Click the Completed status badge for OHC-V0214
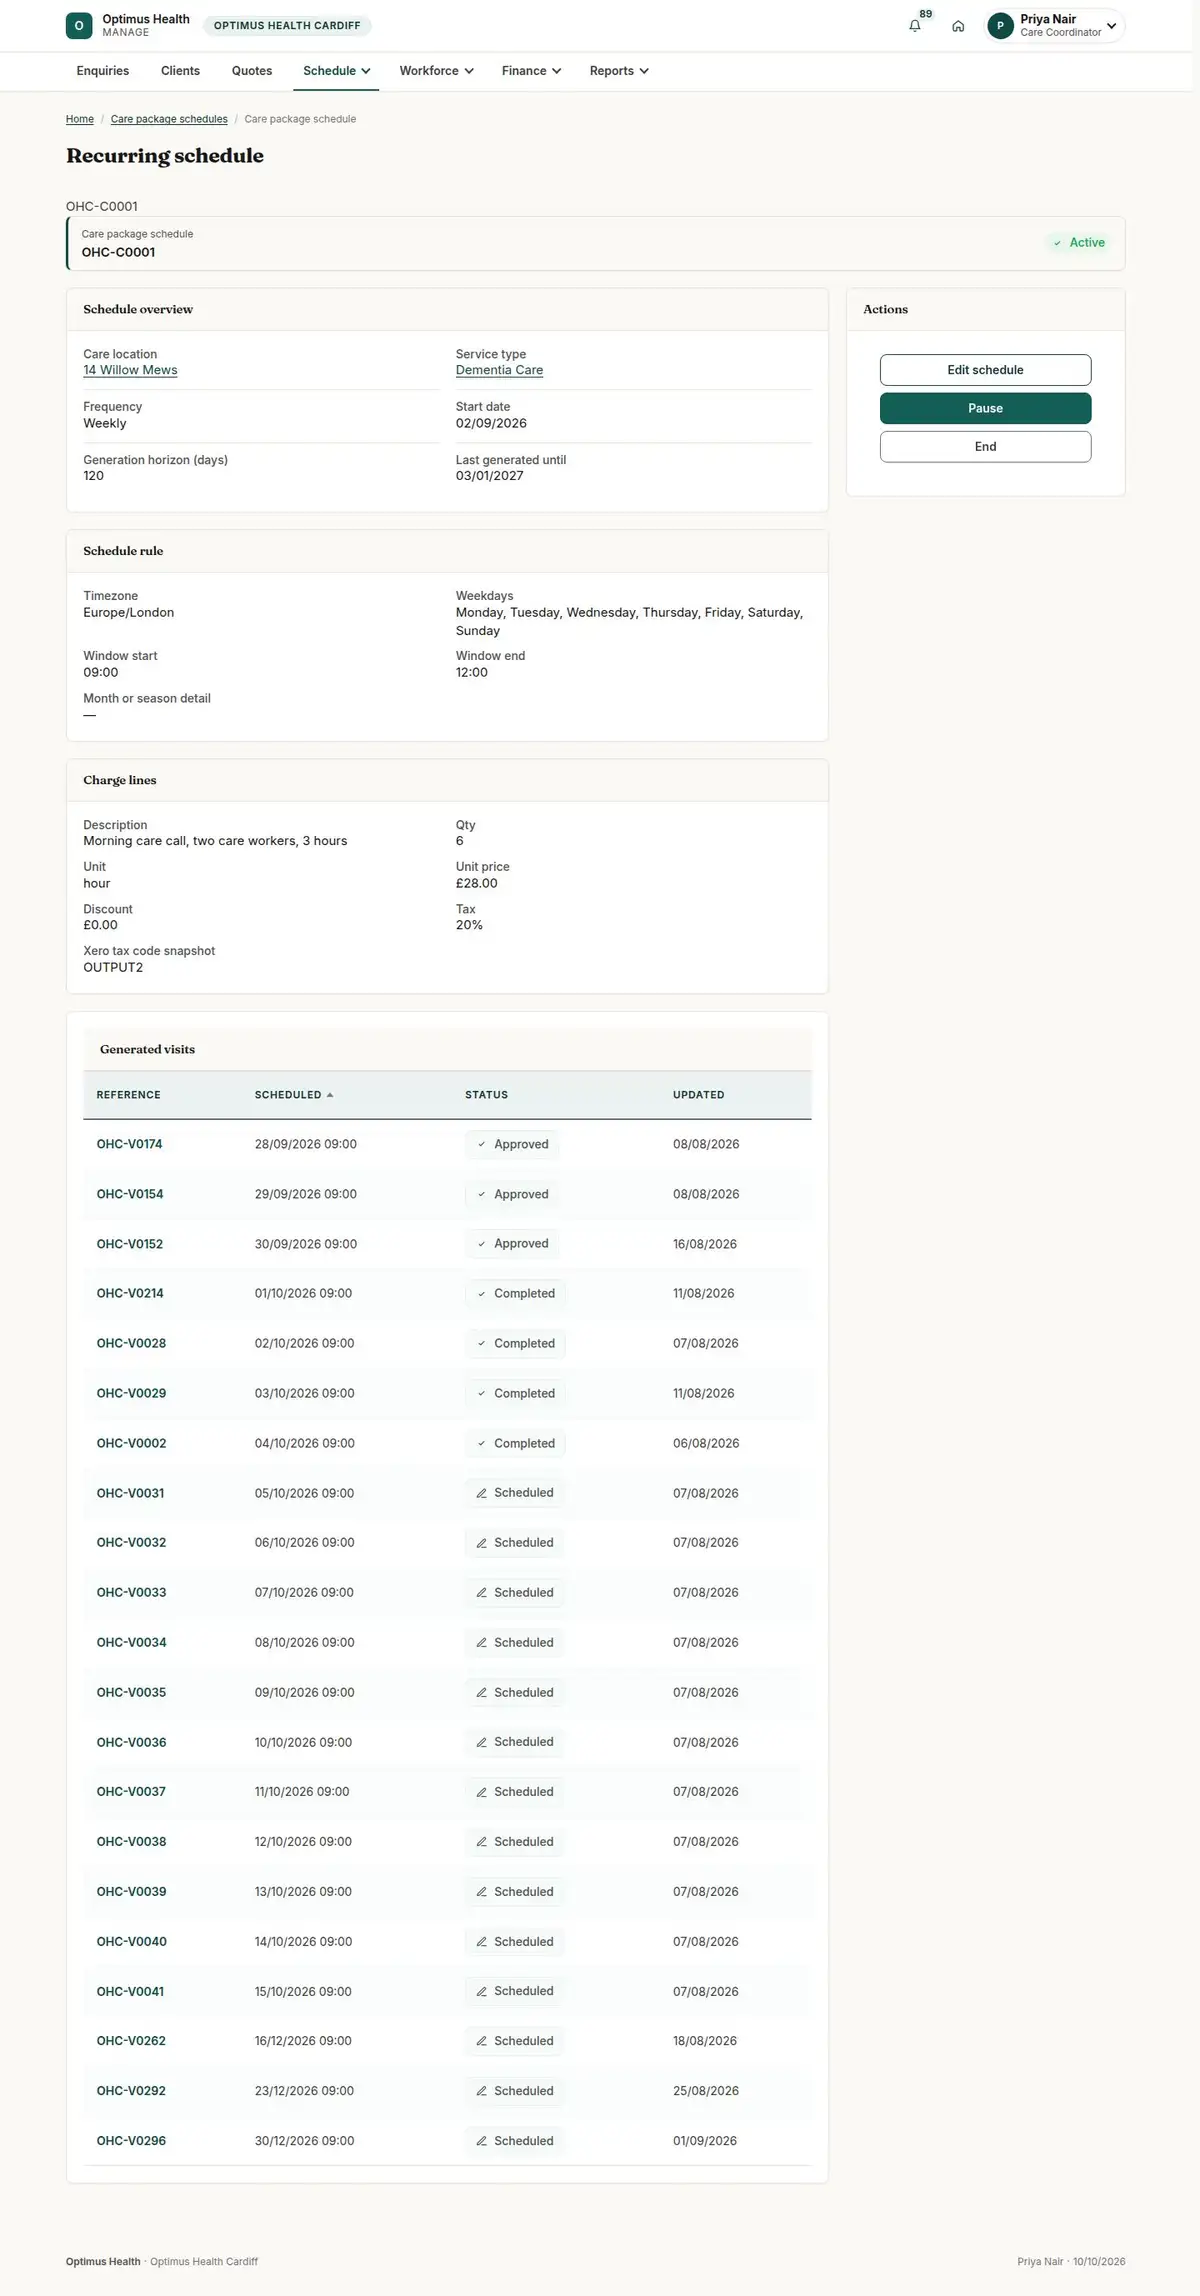Screen dimensions: 1200x2296 click(515, 1293)
